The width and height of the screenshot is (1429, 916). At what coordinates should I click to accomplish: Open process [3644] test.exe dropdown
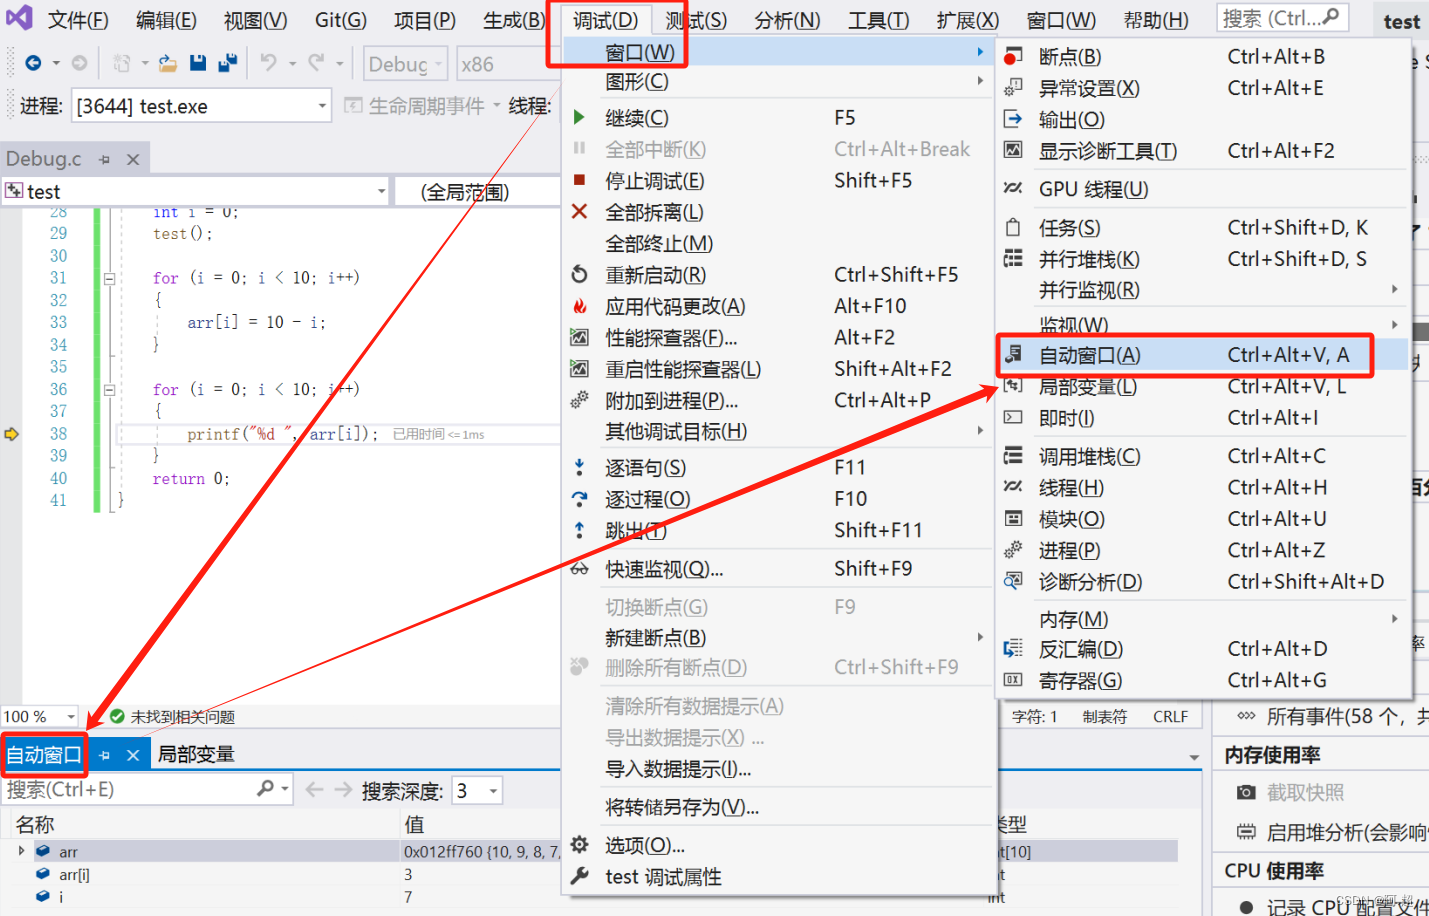pos(201,106)
